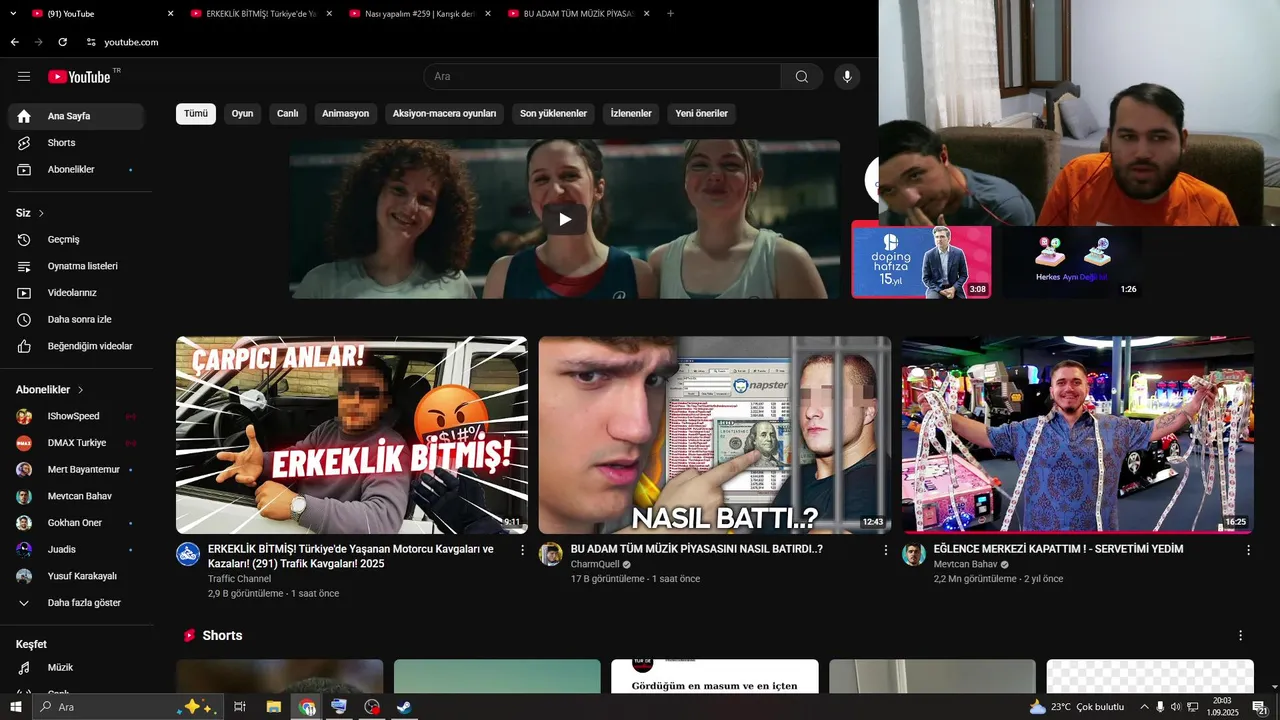
Task: Open options menu for BU ADAM TÜM MÜZİK video
Action: [885, 550]
